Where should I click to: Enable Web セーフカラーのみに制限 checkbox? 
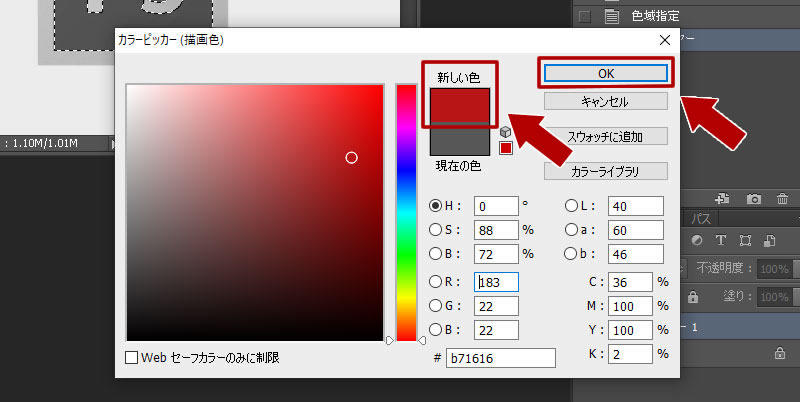(132, 357)
